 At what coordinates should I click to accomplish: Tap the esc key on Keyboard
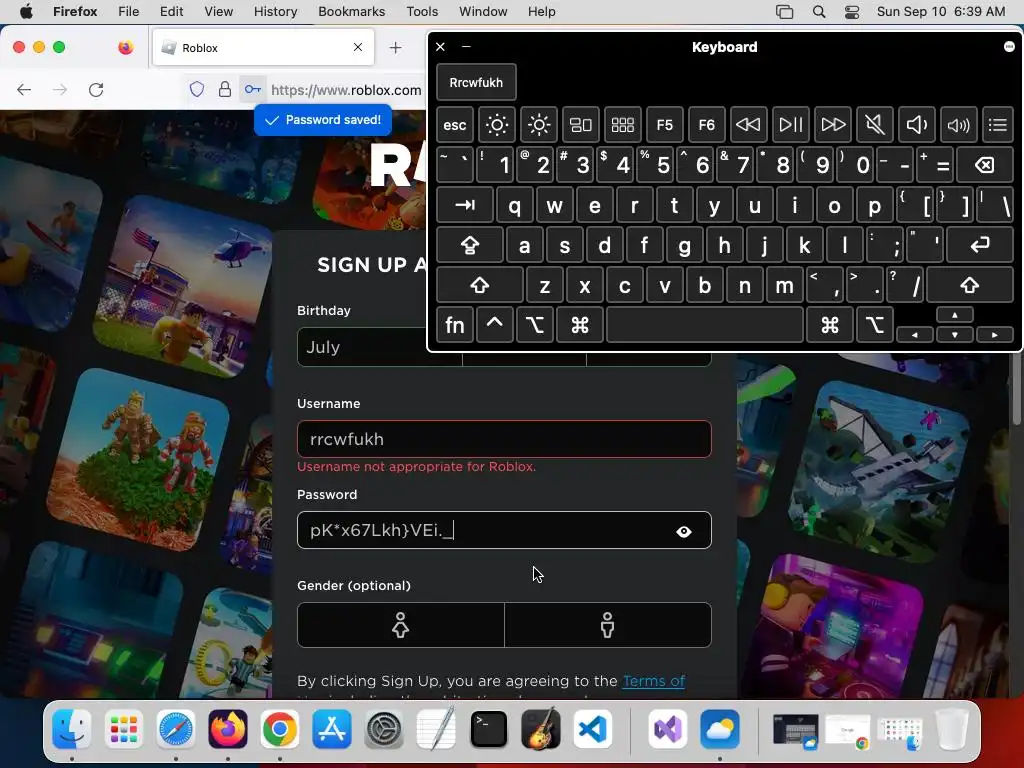[x=455, y=125]
